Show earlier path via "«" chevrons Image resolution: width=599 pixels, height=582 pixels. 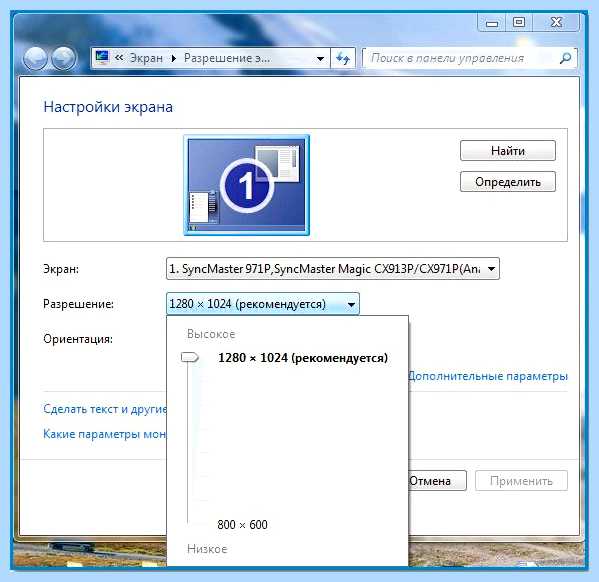(x=119, y=58)
